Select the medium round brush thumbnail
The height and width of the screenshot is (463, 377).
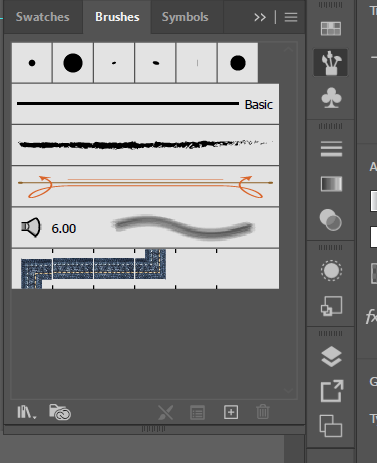[x=238, y=63]
